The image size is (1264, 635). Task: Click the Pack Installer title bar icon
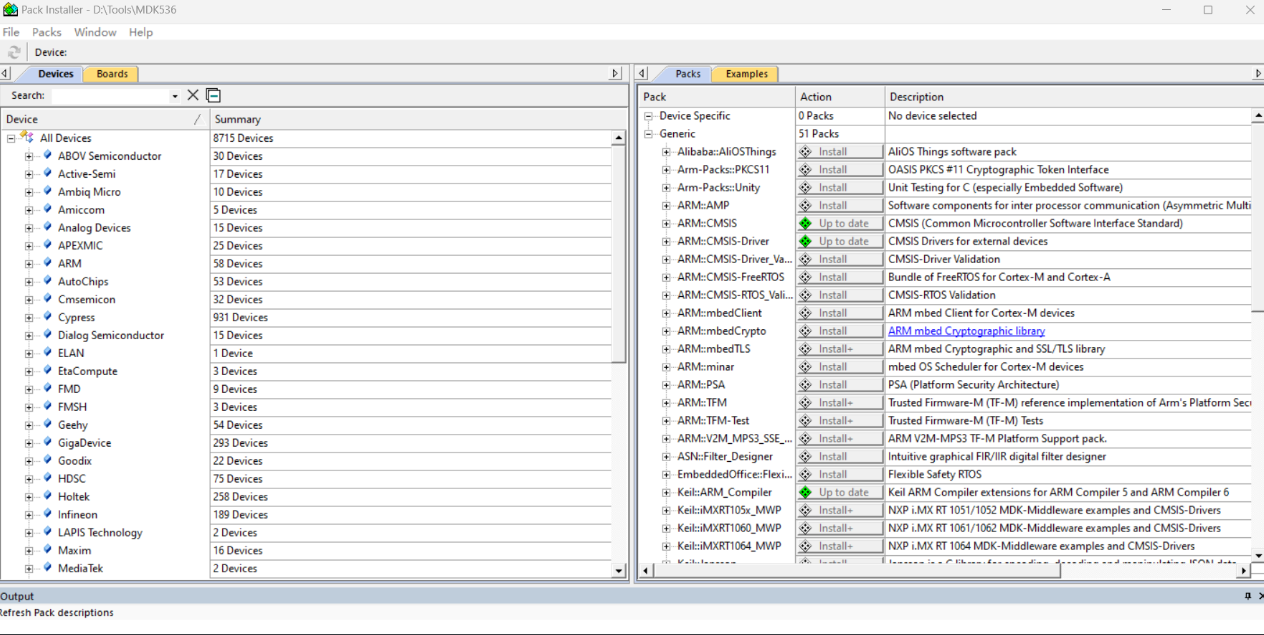(x=10, y=9)
